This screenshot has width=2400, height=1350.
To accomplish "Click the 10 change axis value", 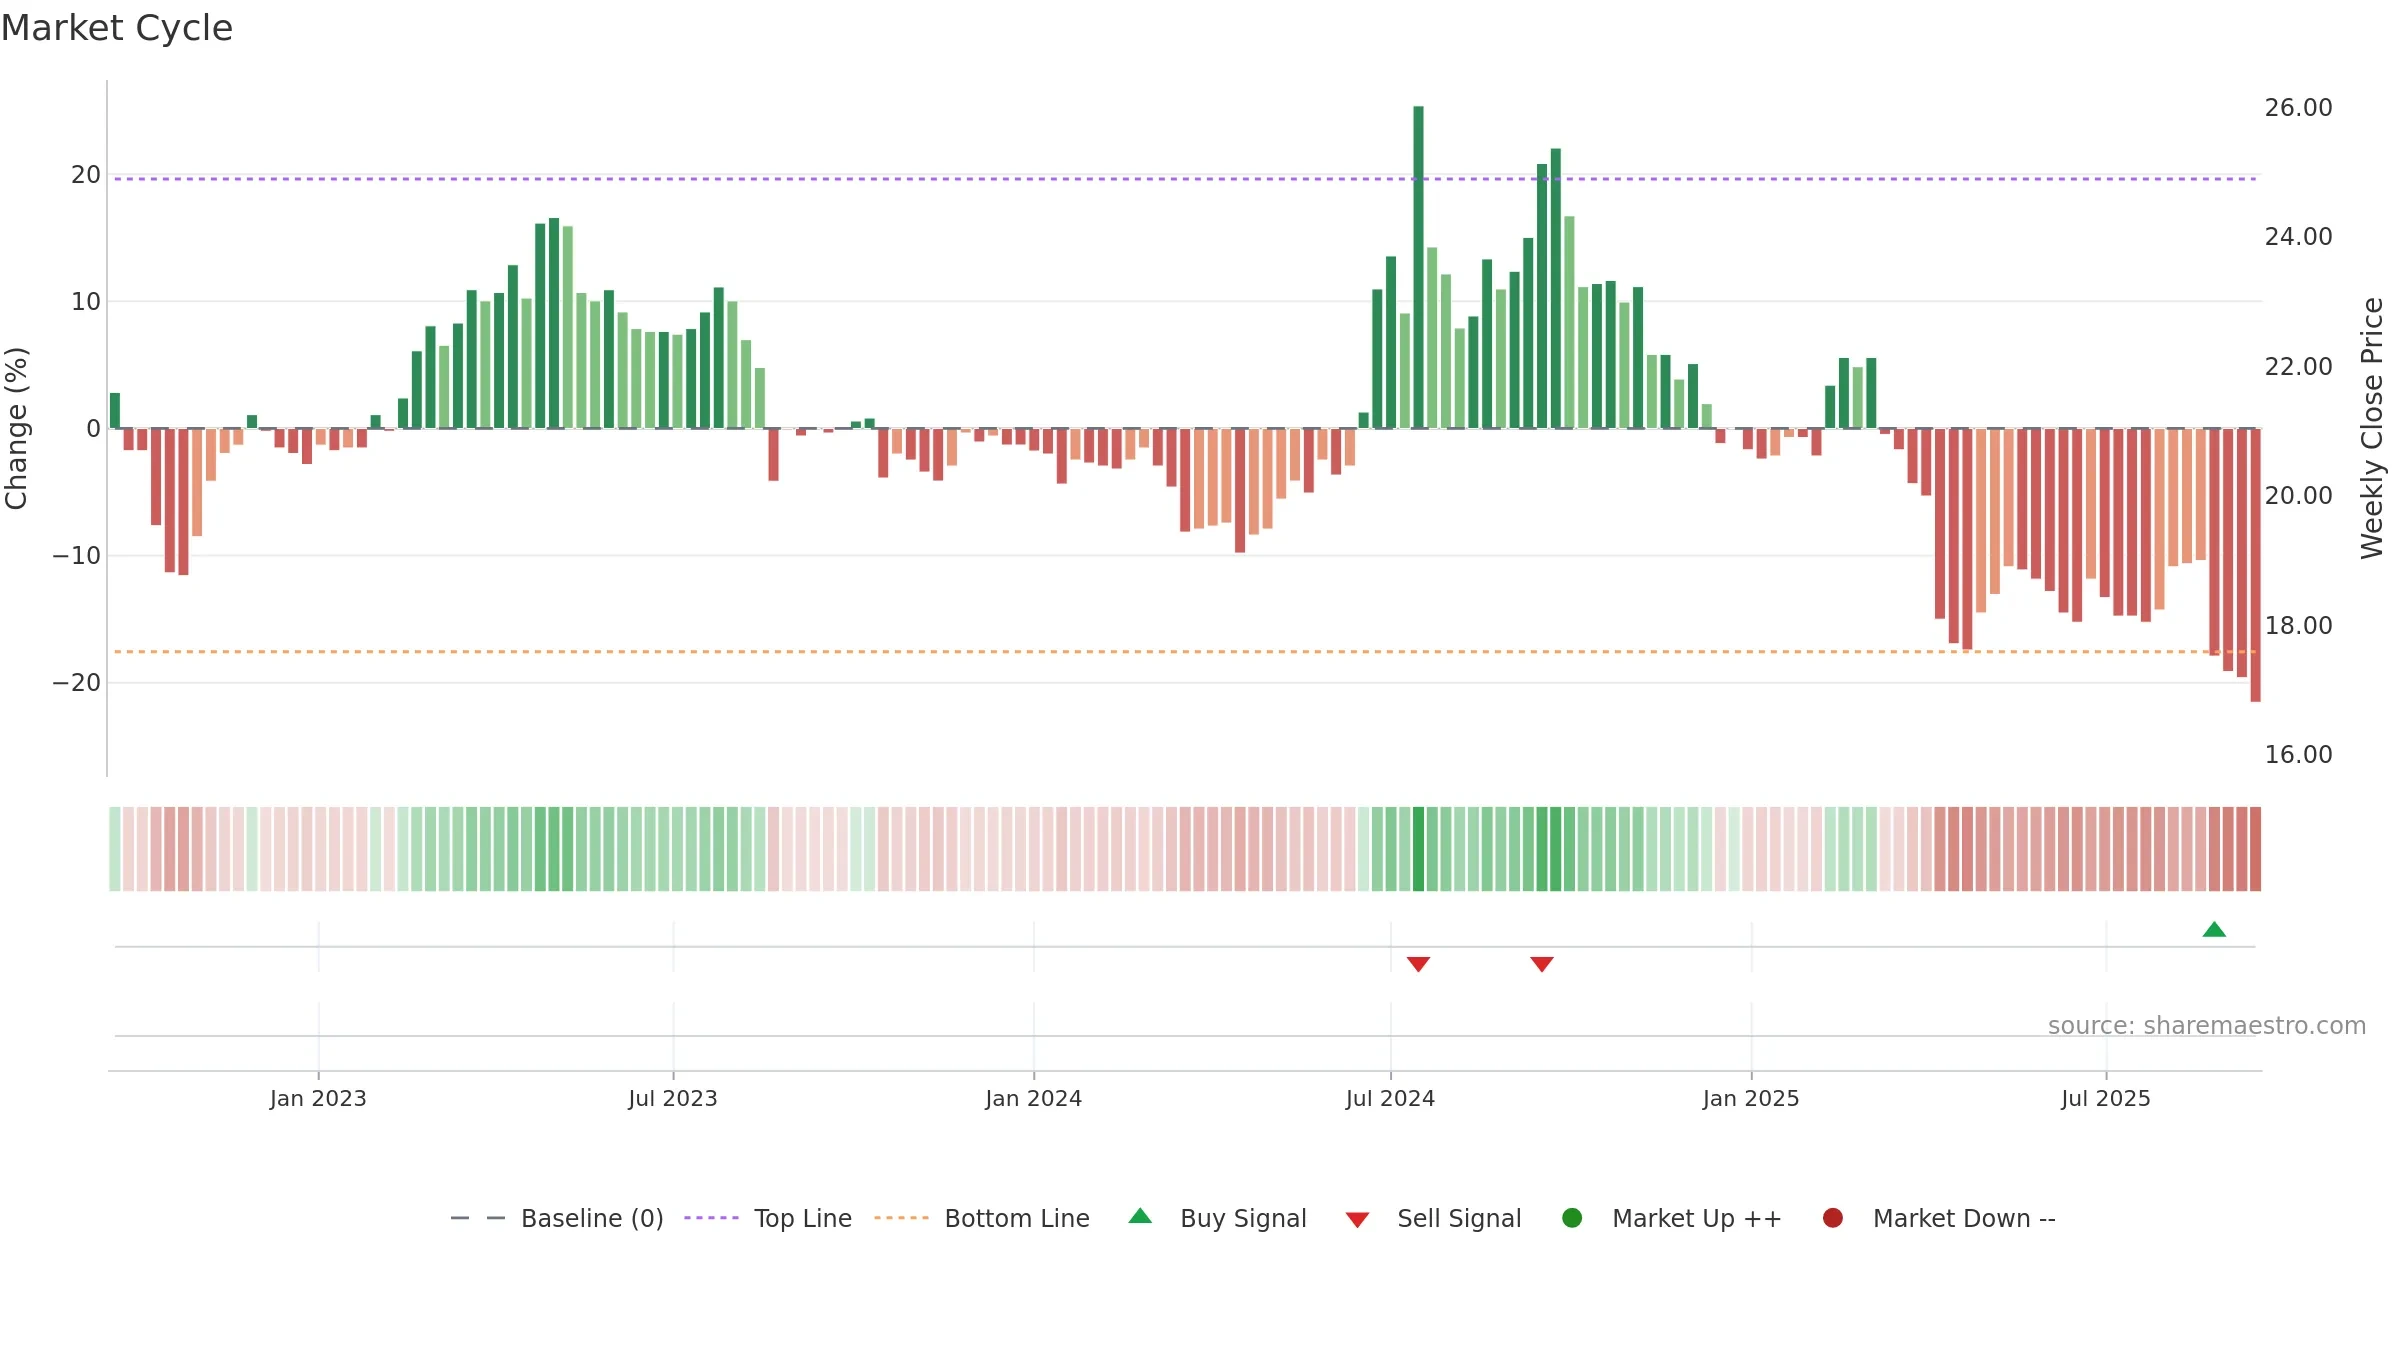I will click(86, 302).
